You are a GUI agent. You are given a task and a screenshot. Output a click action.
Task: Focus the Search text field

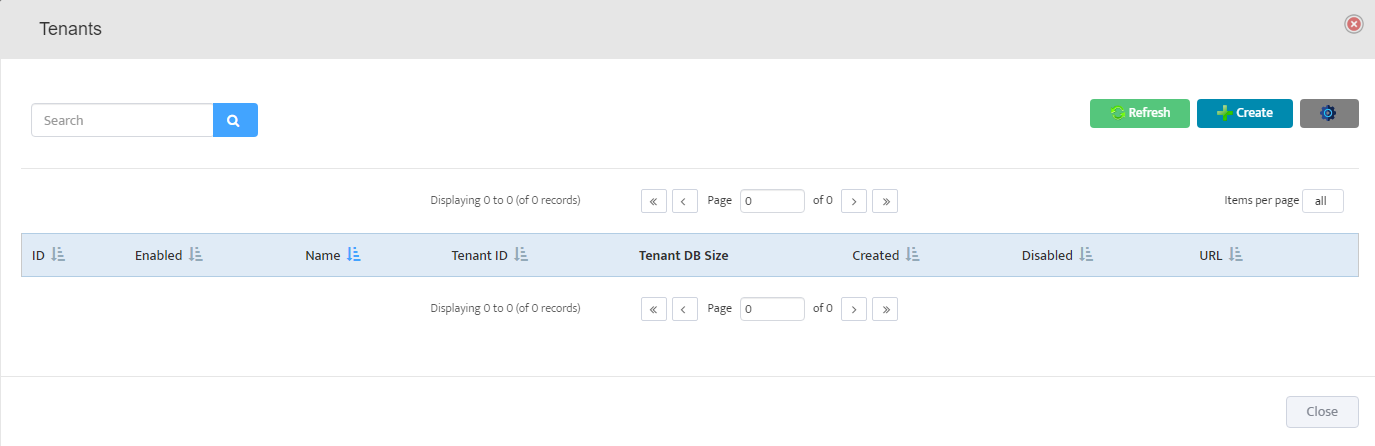122,120
